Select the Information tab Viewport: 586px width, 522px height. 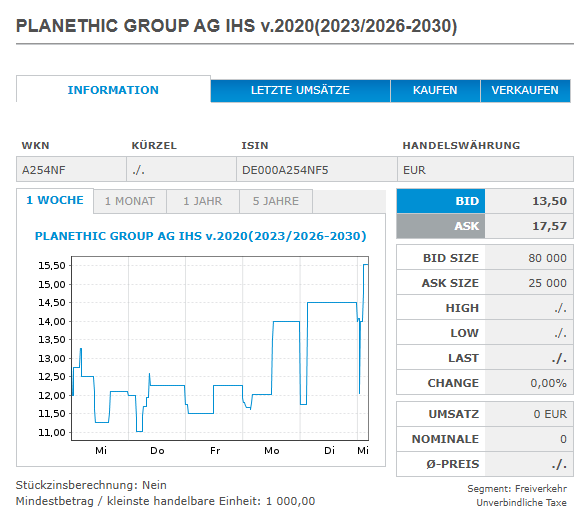point(113,90)
